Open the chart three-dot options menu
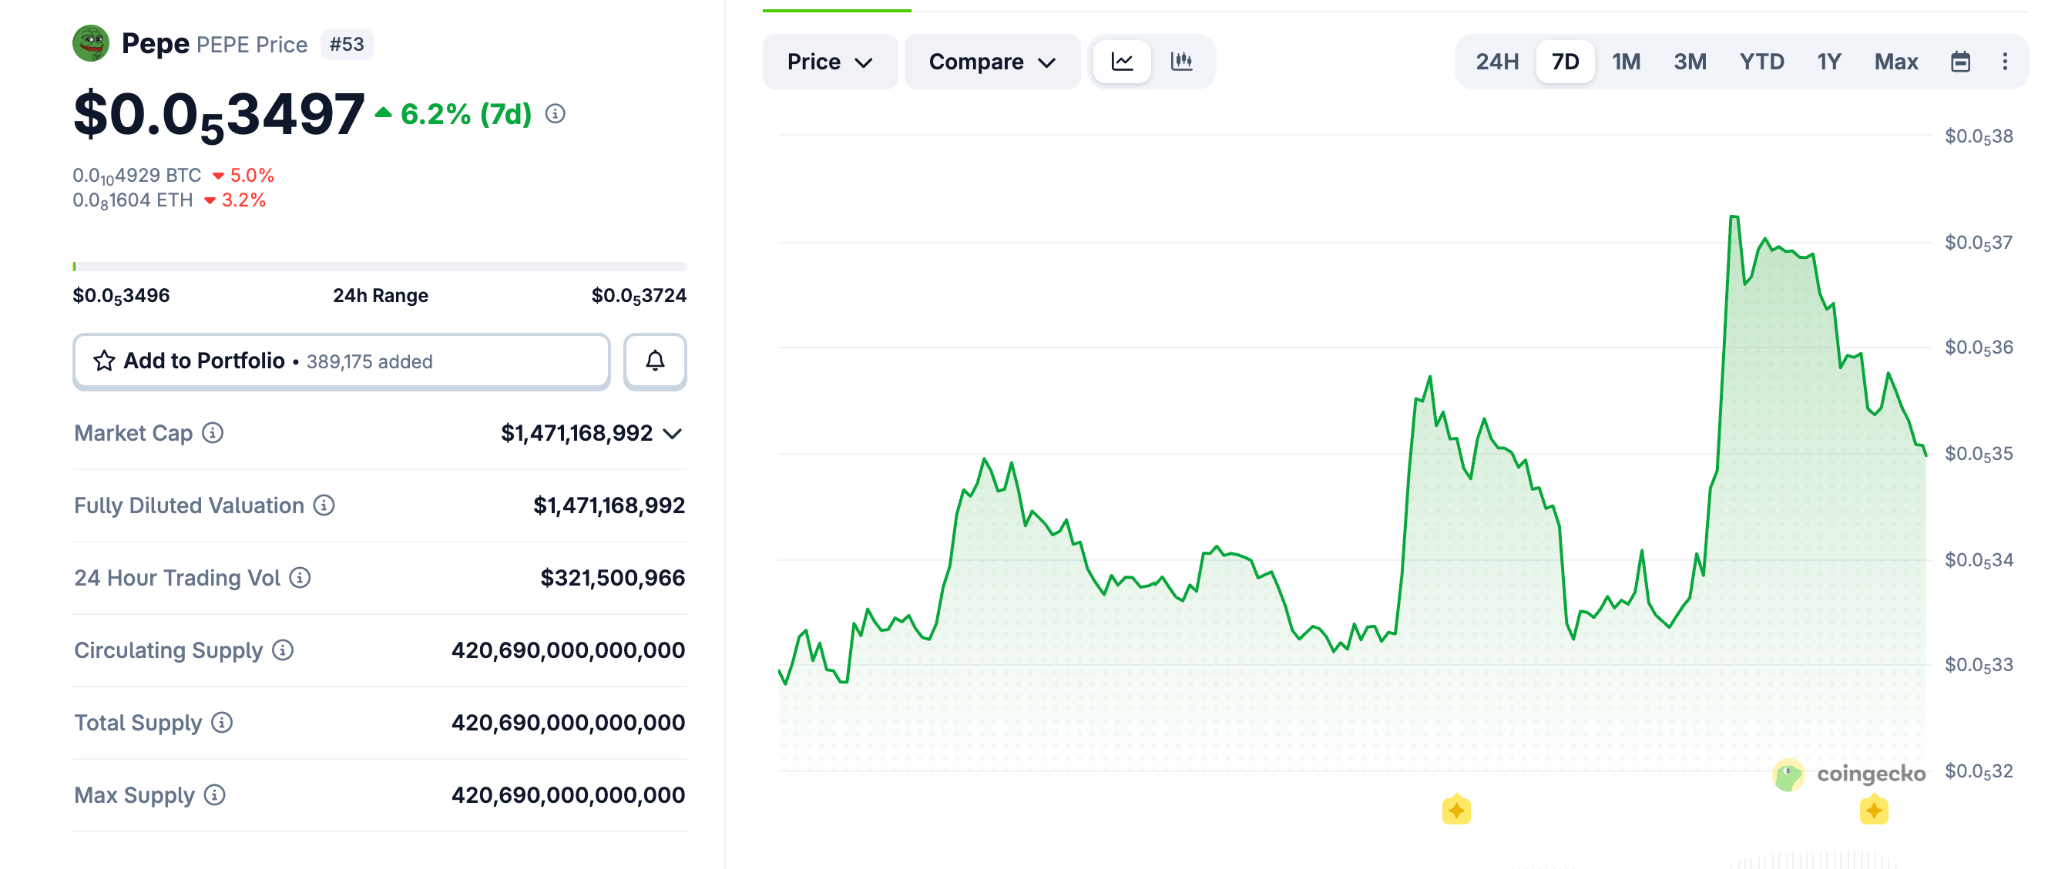 (x=2004, y=62)
